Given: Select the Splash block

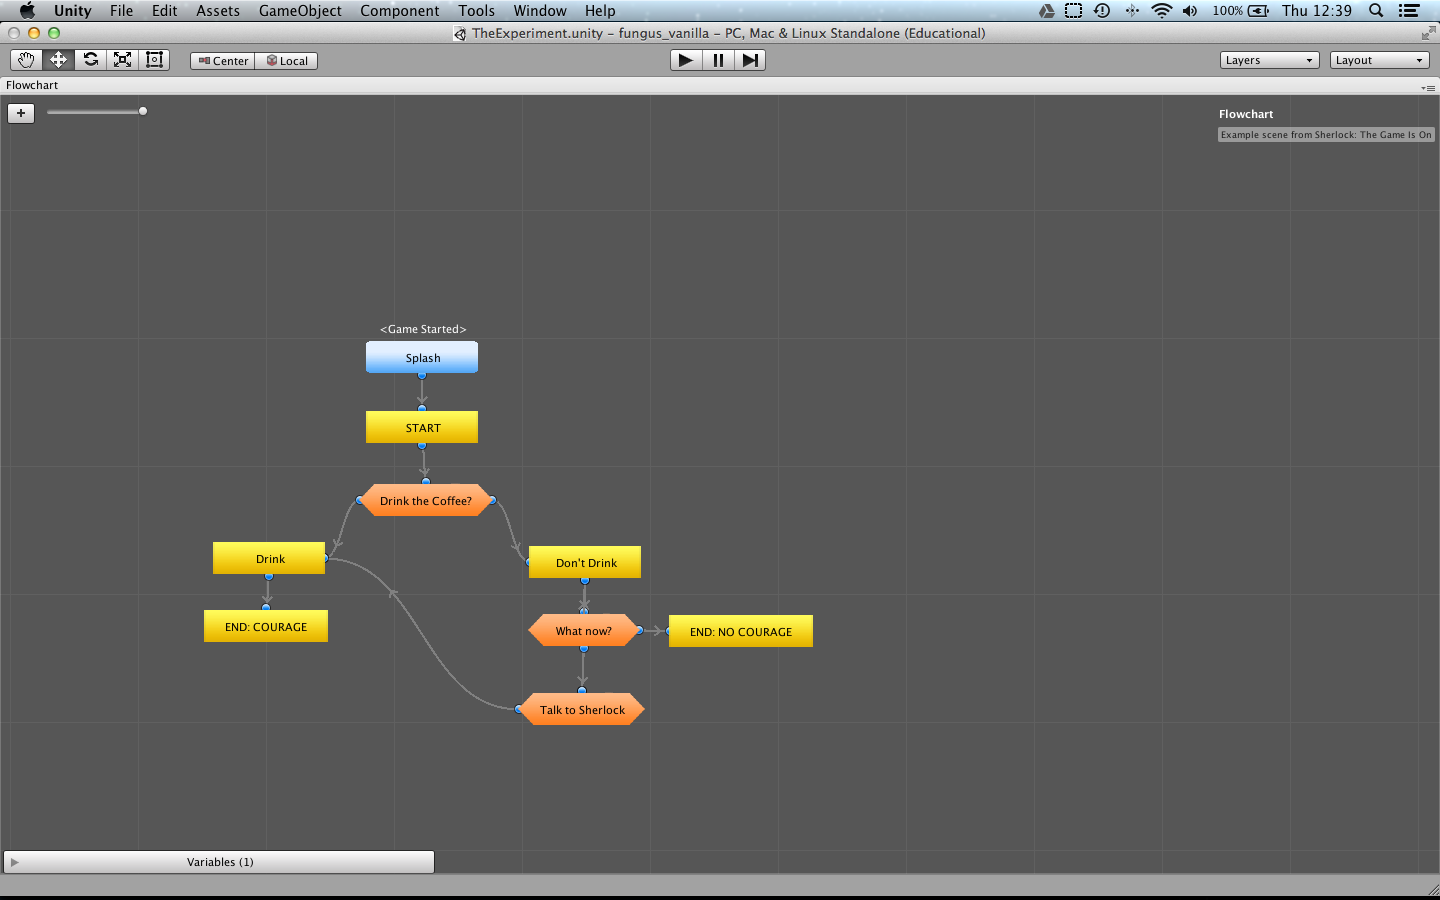Looking at the screenshot, I should pos(422,357).
